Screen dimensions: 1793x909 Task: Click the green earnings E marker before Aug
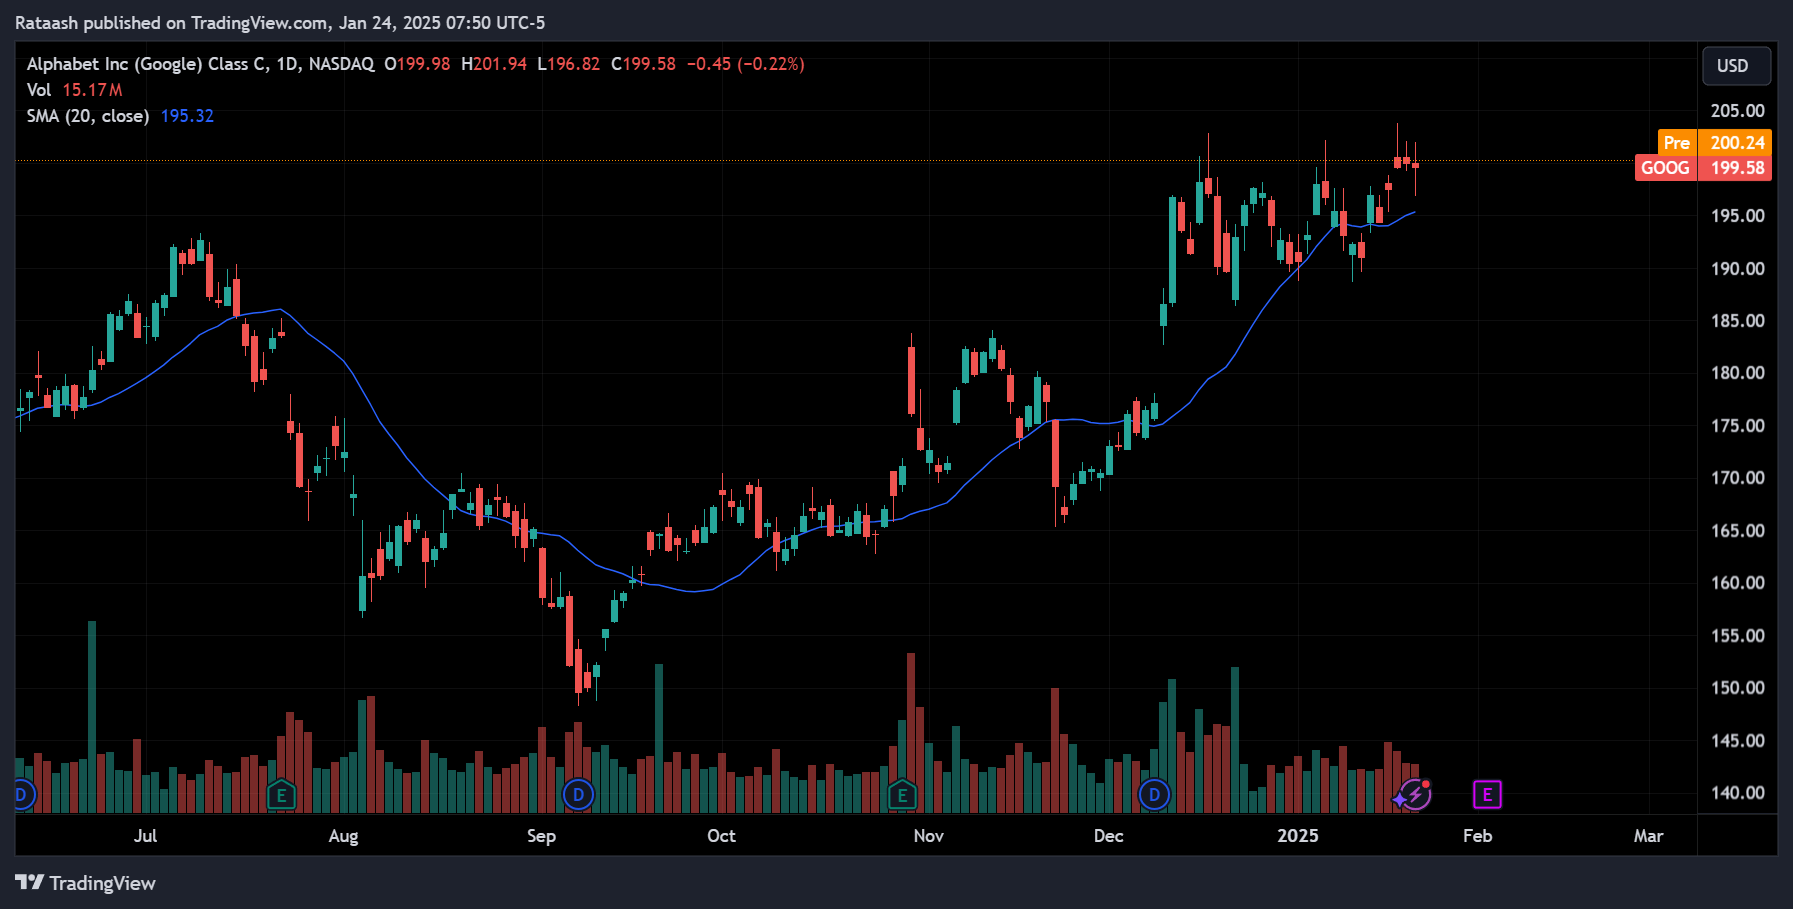281,795
